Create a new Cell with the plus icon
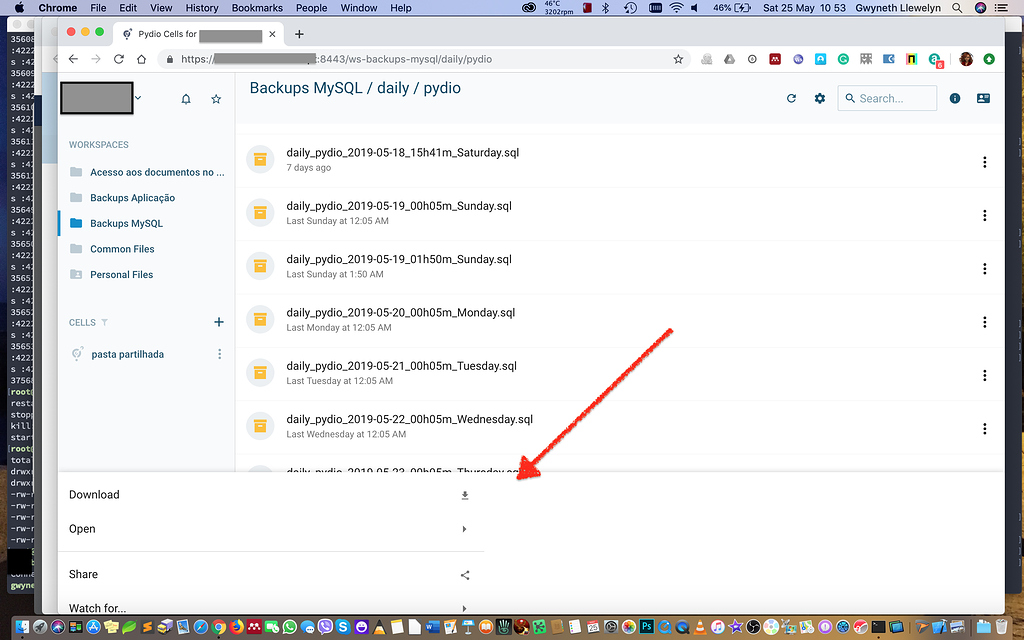This screenshot has height=640, width=1024. coord(219,322)
